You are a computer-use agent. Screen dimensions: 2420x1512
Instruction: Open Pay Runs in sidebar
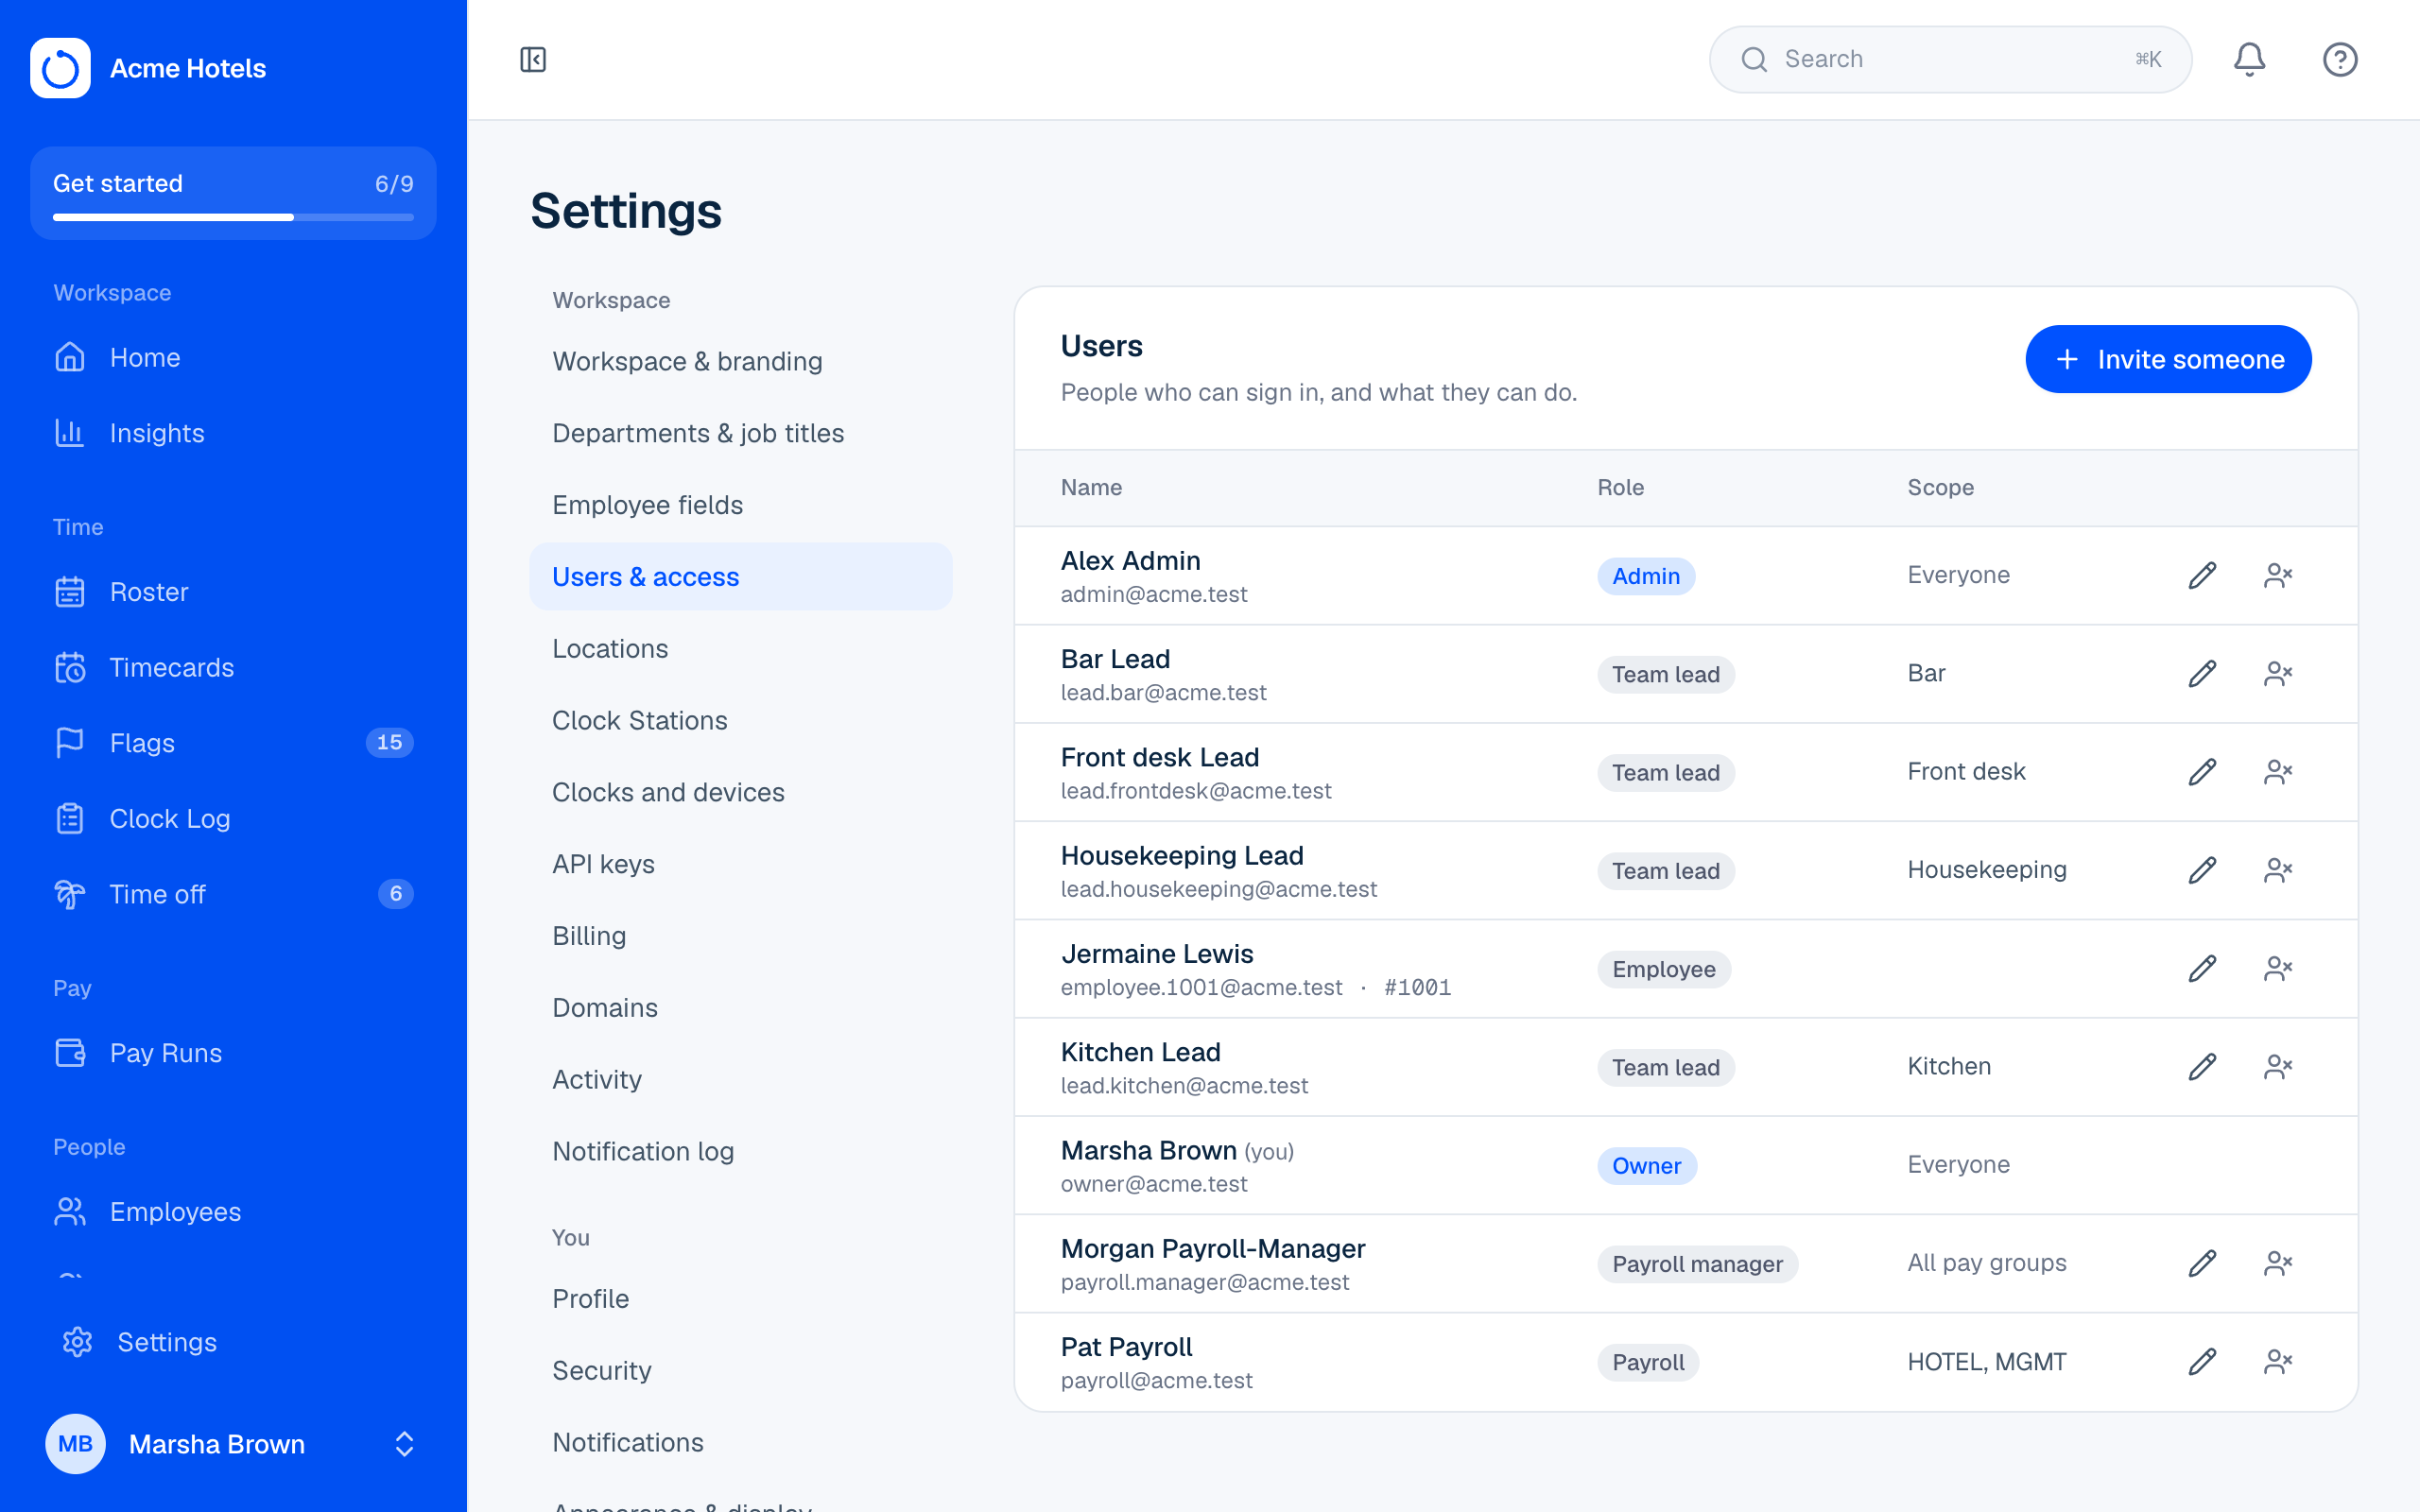tap(233, 1053)
